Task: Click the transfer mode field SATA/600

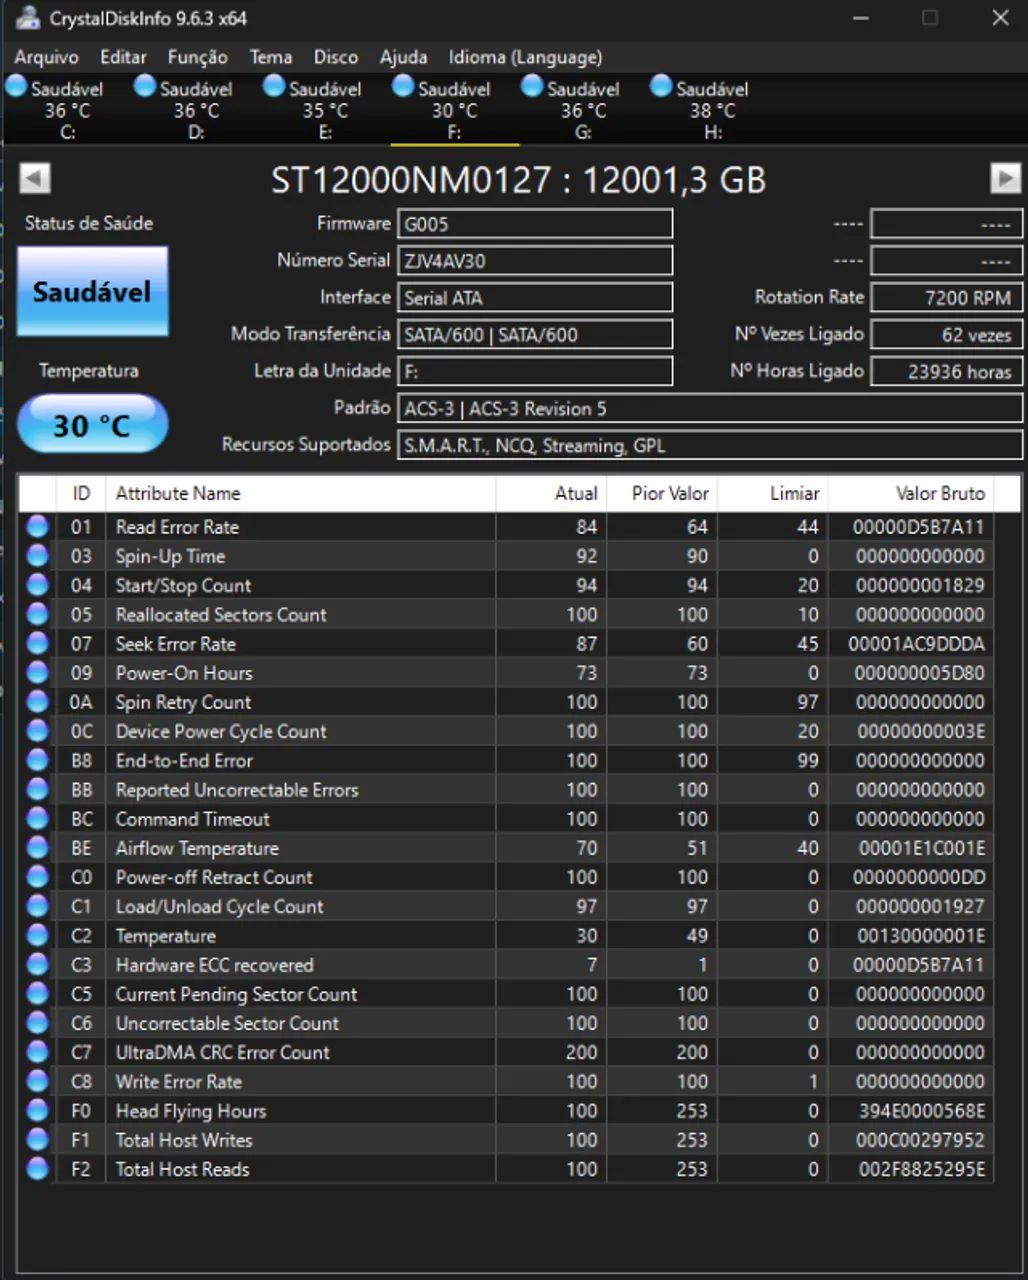Action: point(535,335)
